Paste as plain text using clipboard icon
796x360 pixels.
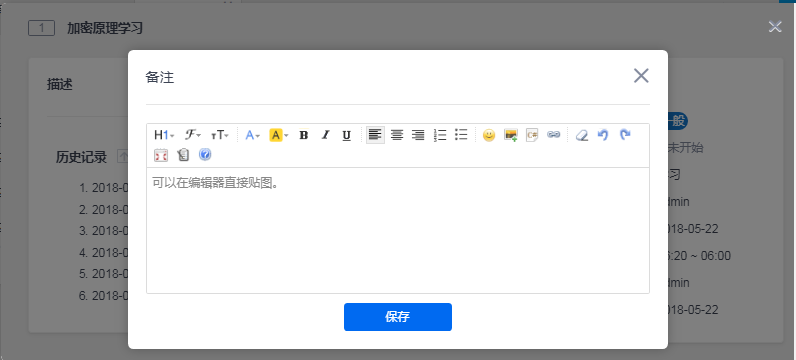click(183, 155)
